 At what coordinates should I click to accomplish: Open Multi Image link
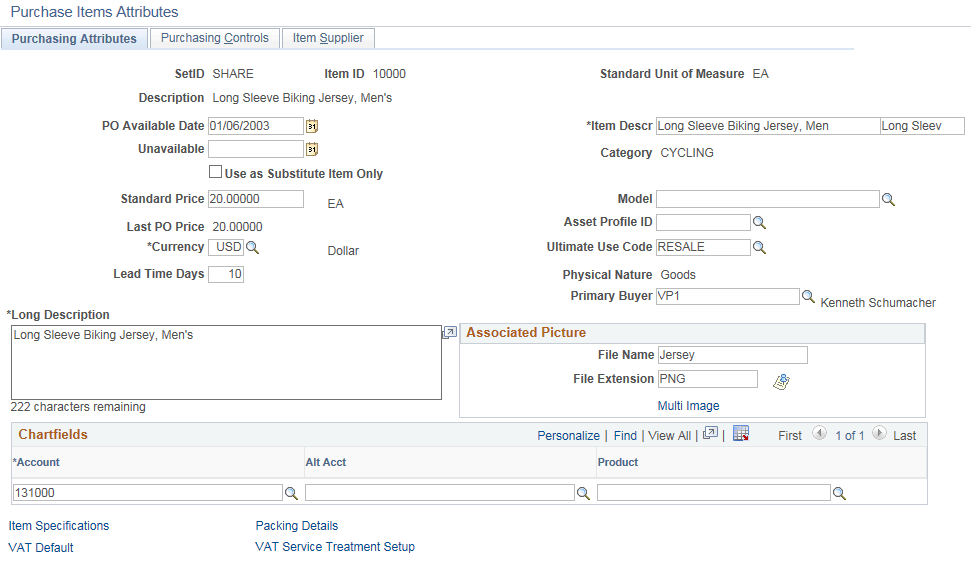tap(688, 406)
